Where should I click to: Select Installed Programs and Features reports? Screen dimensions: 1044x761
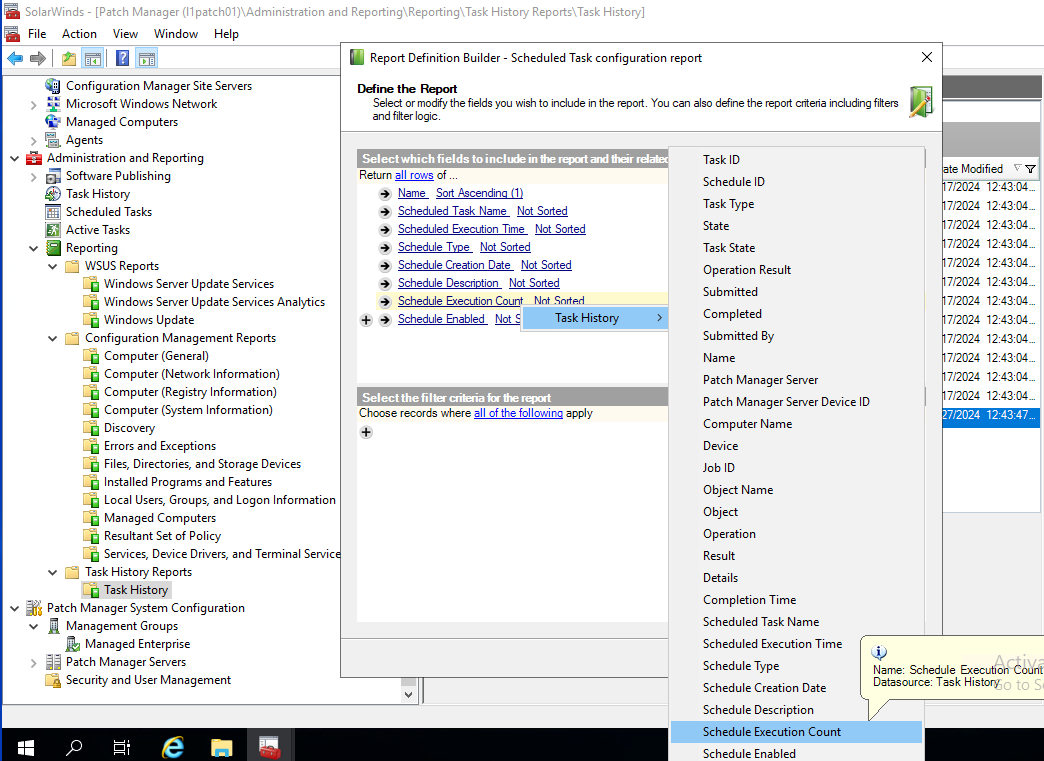tap(188, 481)
